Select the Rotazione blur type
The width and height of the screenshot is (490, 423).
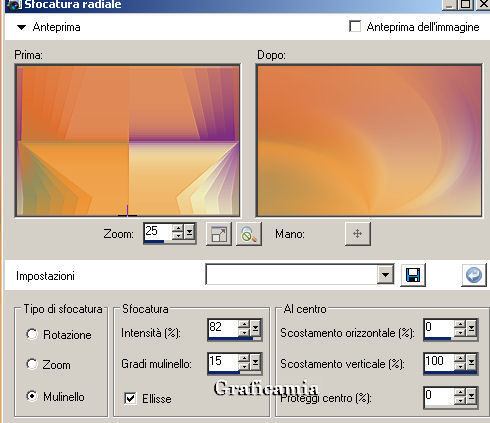click(32, 334)
